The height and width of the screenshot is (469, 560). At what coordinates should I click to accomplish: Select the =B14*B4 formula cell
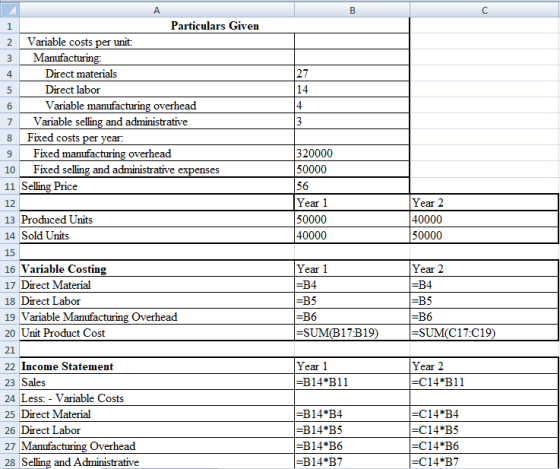click(352, 414)
